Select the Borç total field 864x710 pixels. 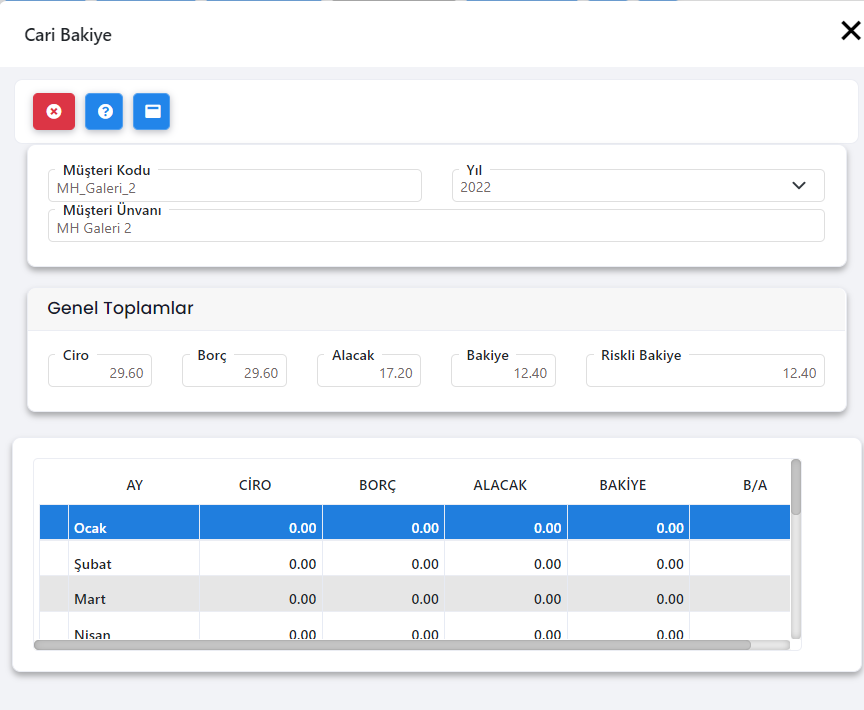tap(234, 373)
